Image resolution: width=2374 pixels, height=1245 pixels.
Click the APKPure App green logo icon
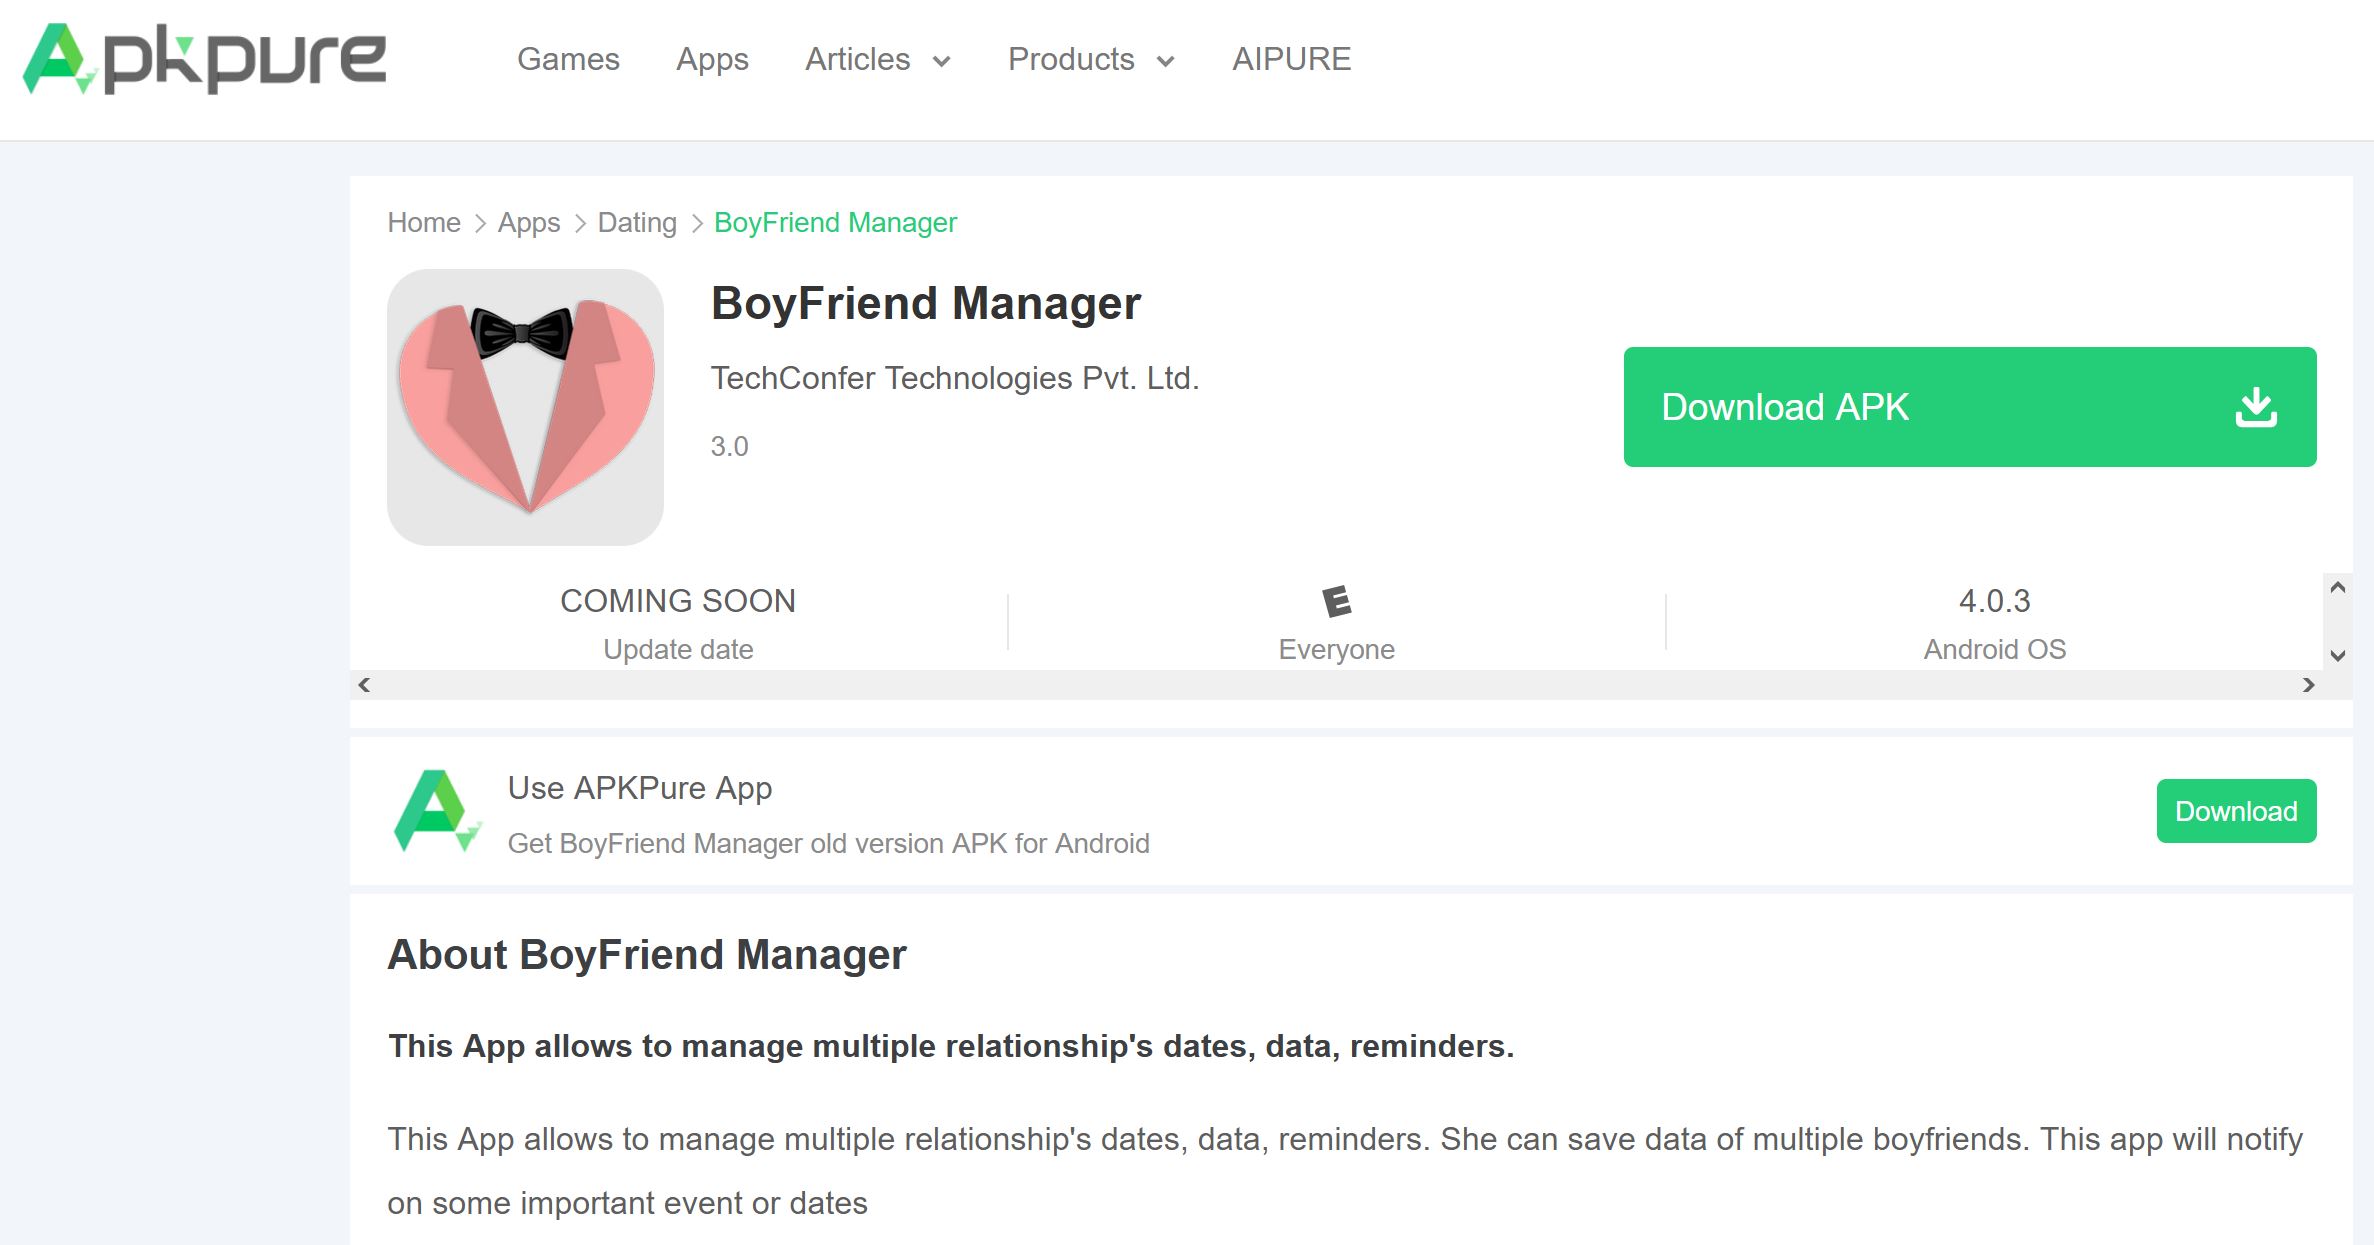point(437,811)
